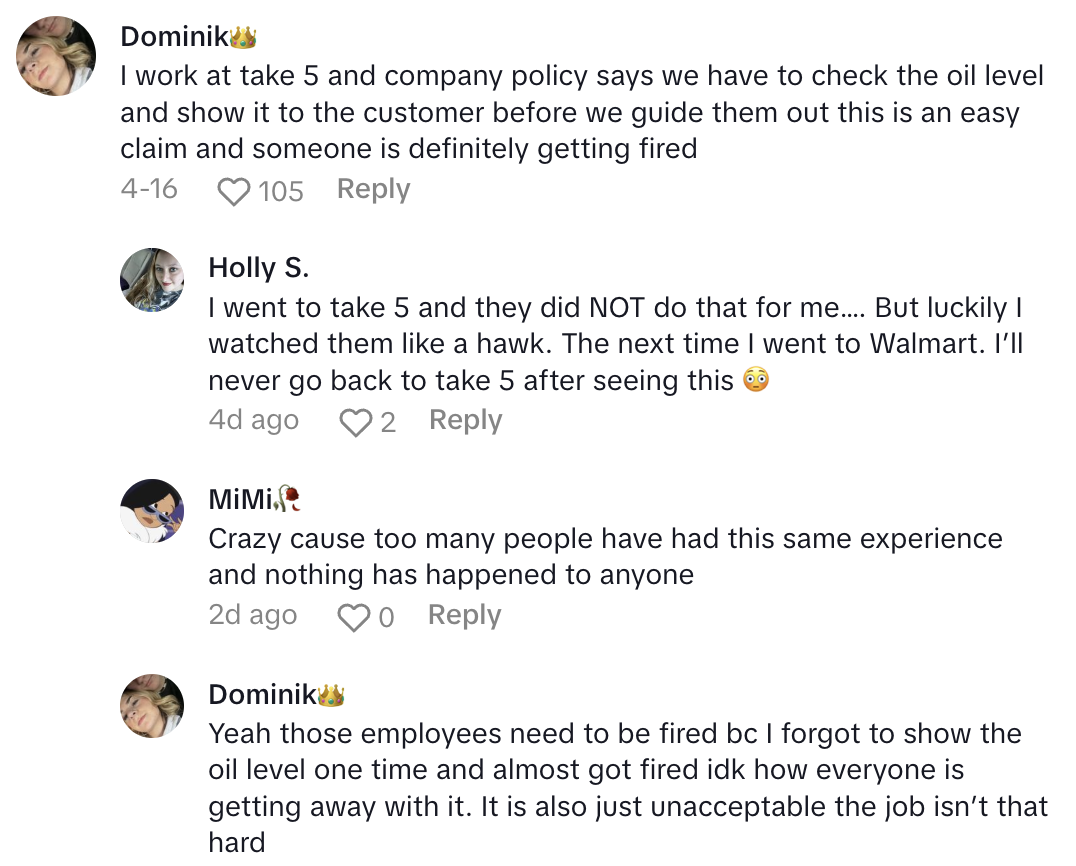Screen dimensions: 1076x866
Task: Click the 4-16 date stamp
Action: coord(149,189)
